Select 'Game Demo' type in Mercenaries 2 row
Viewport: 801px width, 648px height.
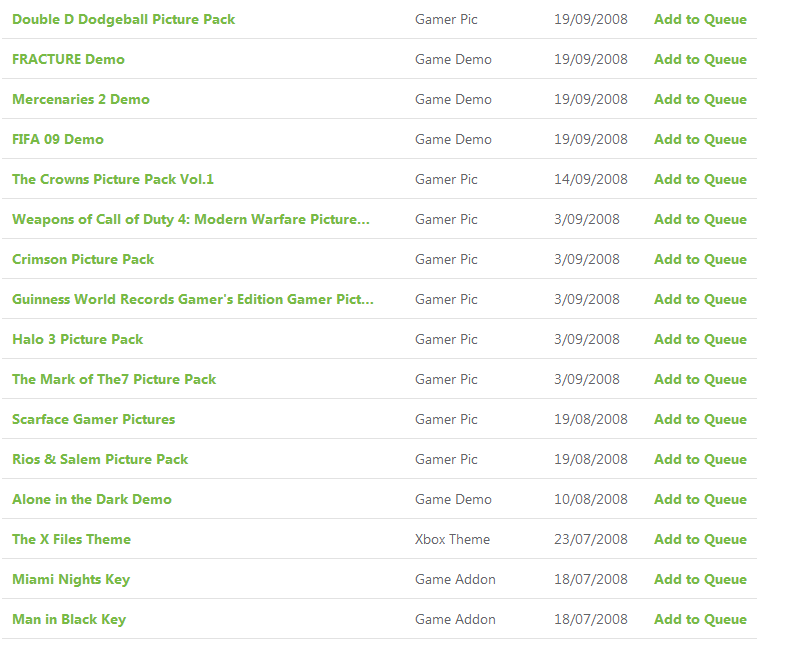pos(453,99)
